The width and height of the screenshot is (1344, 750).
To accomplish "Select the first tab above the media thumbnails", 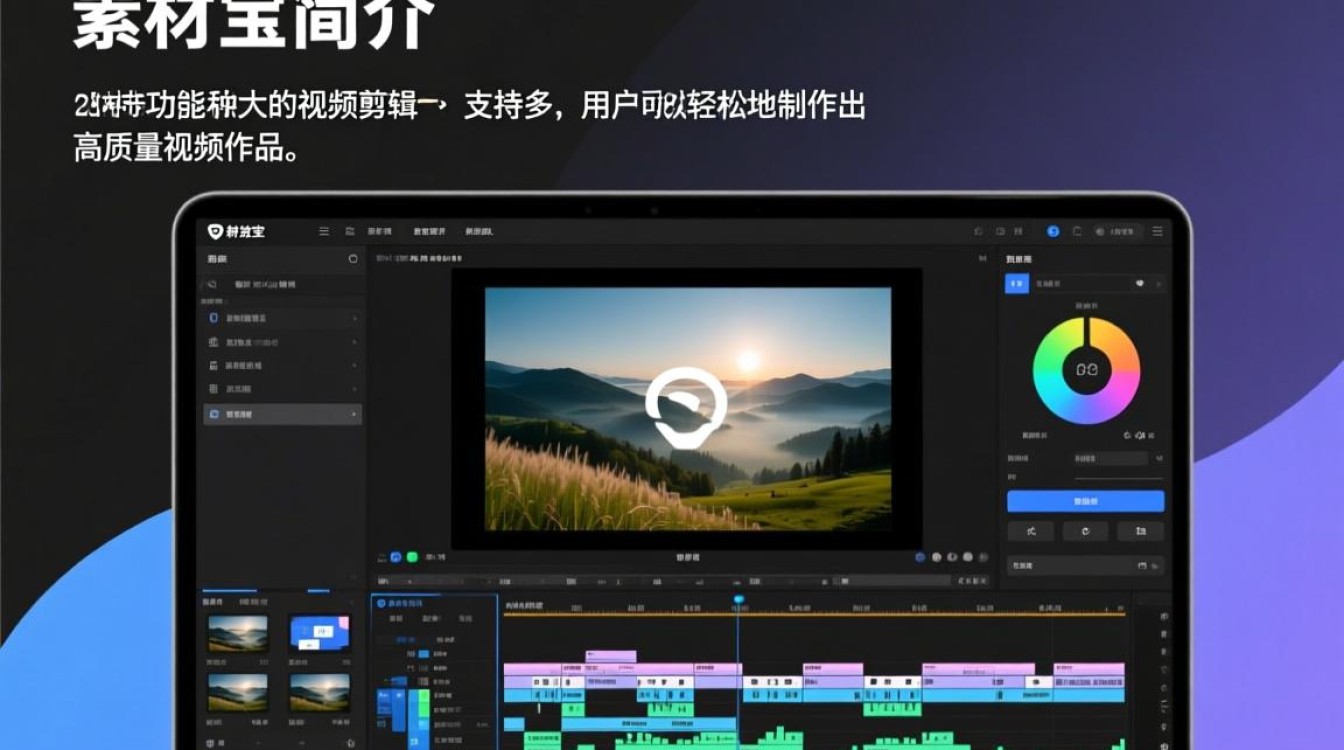I will [213, 602].
